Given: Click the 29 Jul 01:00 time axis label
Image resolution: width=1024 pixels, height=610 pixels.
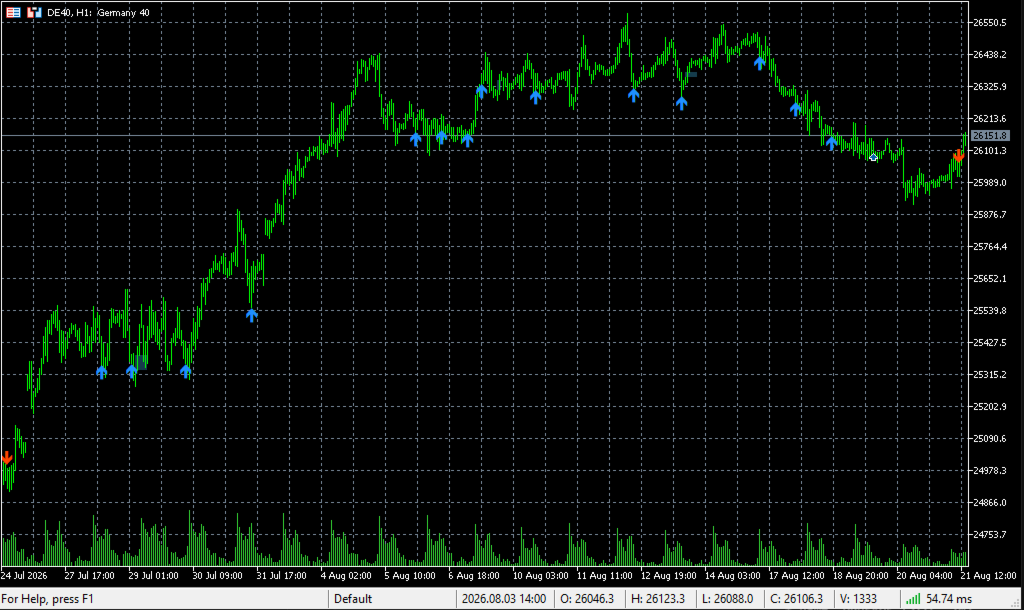Looking at the screenshot, I should coord(153,576).
